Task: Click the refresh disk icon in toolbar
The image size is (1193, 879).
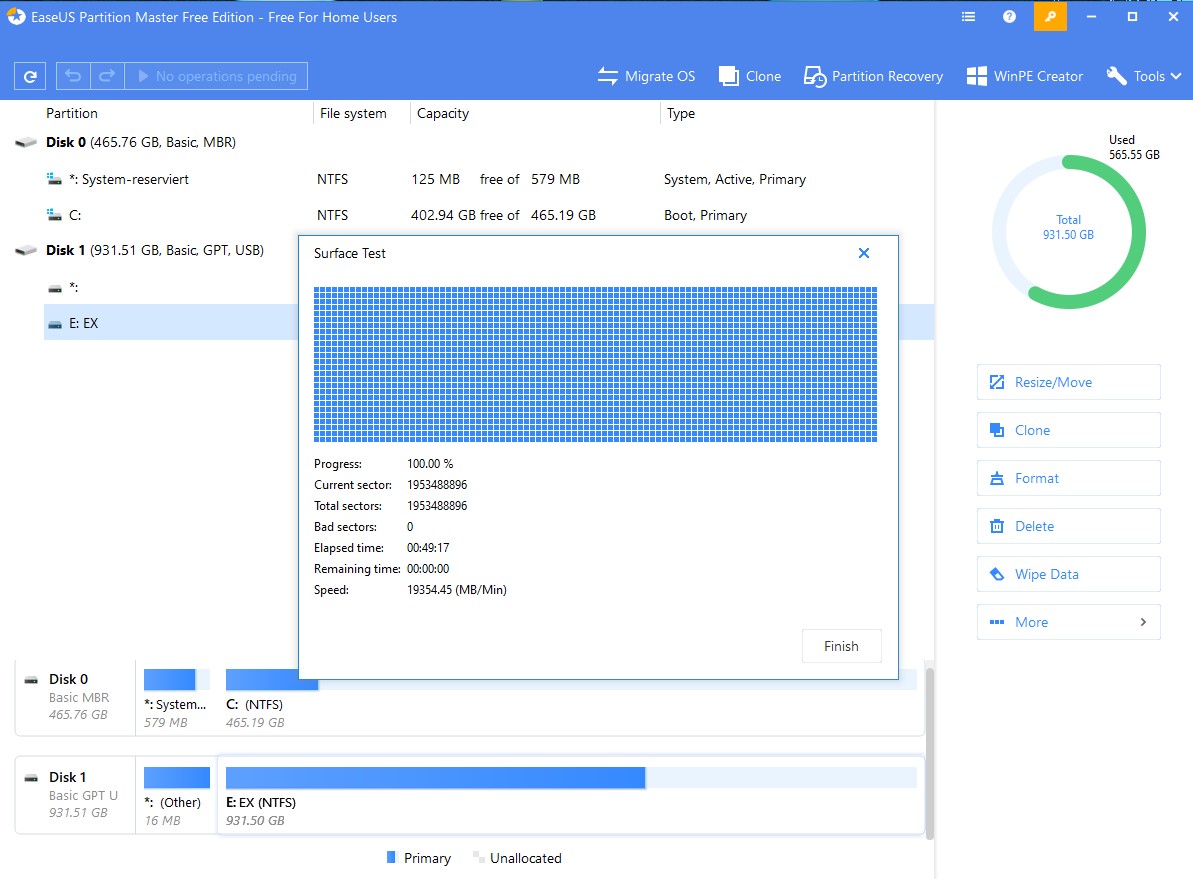Action: (30, 76)
